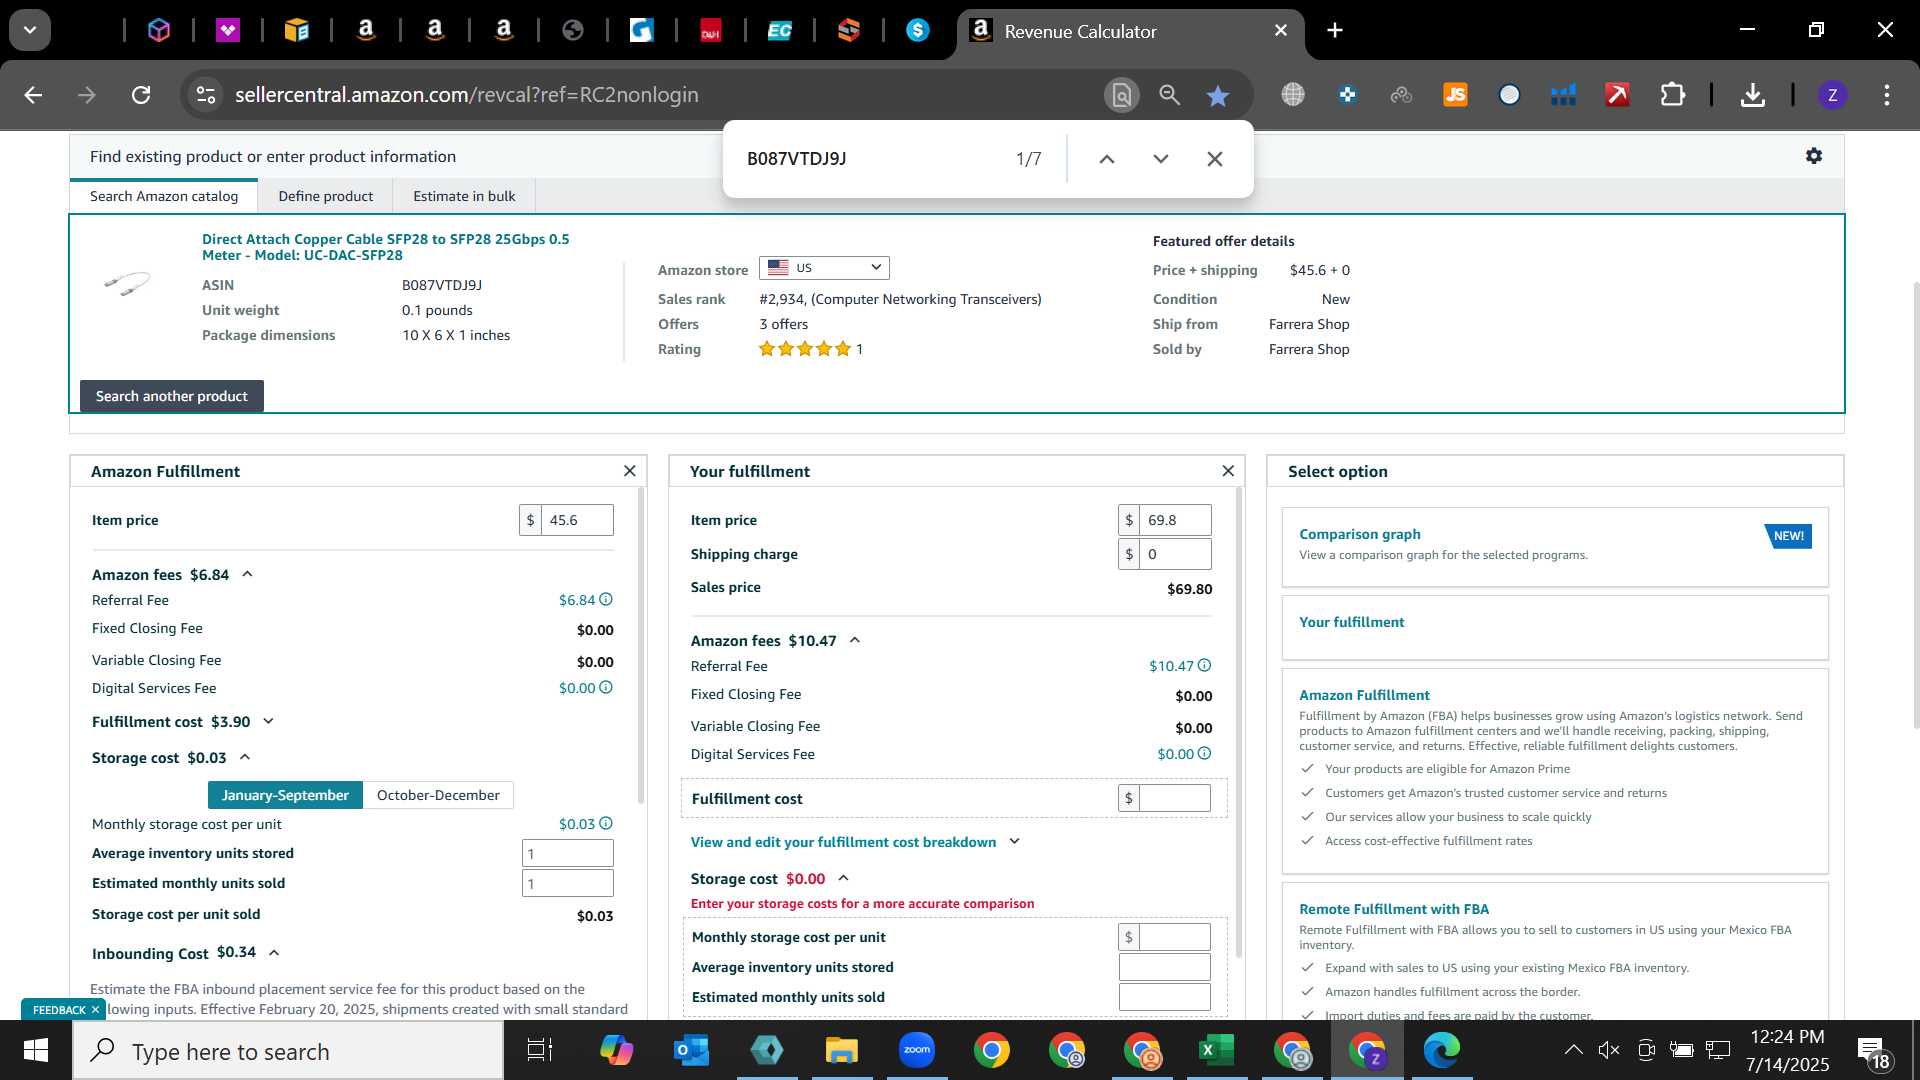
Task: Click View and edit fulfillment cost breakdown
Action: 843,842
